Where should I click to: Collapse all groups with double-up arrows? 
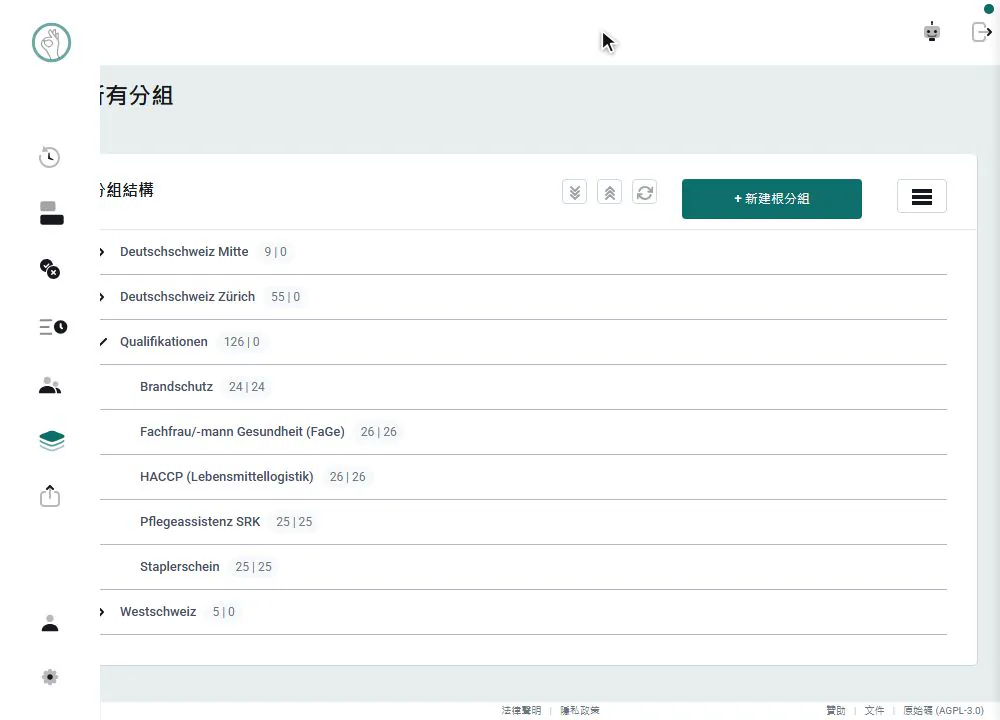coord(610,192)
